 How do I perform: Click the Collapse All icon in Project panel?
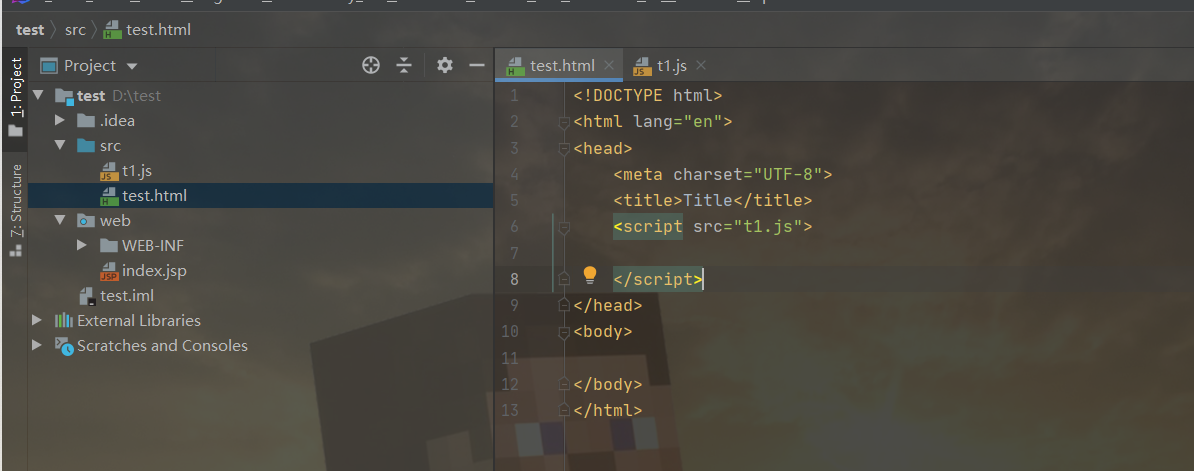[404, 65]
